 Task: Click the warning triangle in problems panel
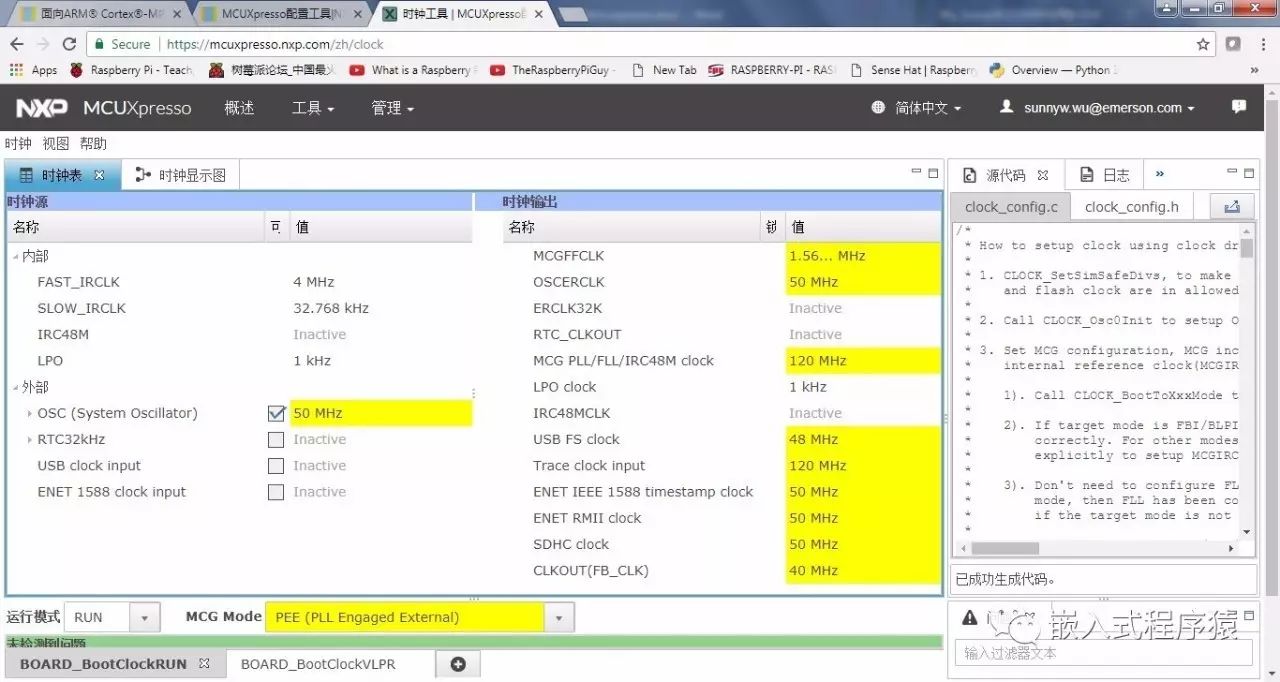coord(969,617)
